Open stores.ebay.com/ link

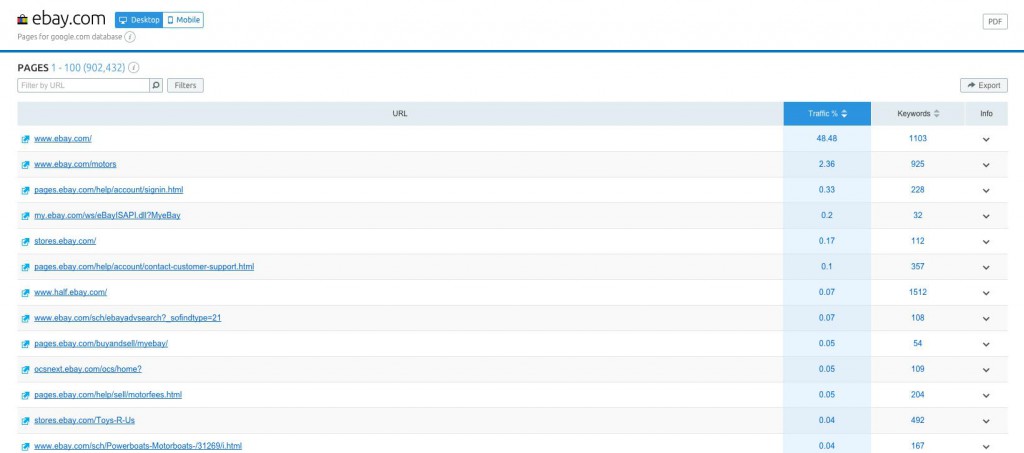tap(65, 241)
